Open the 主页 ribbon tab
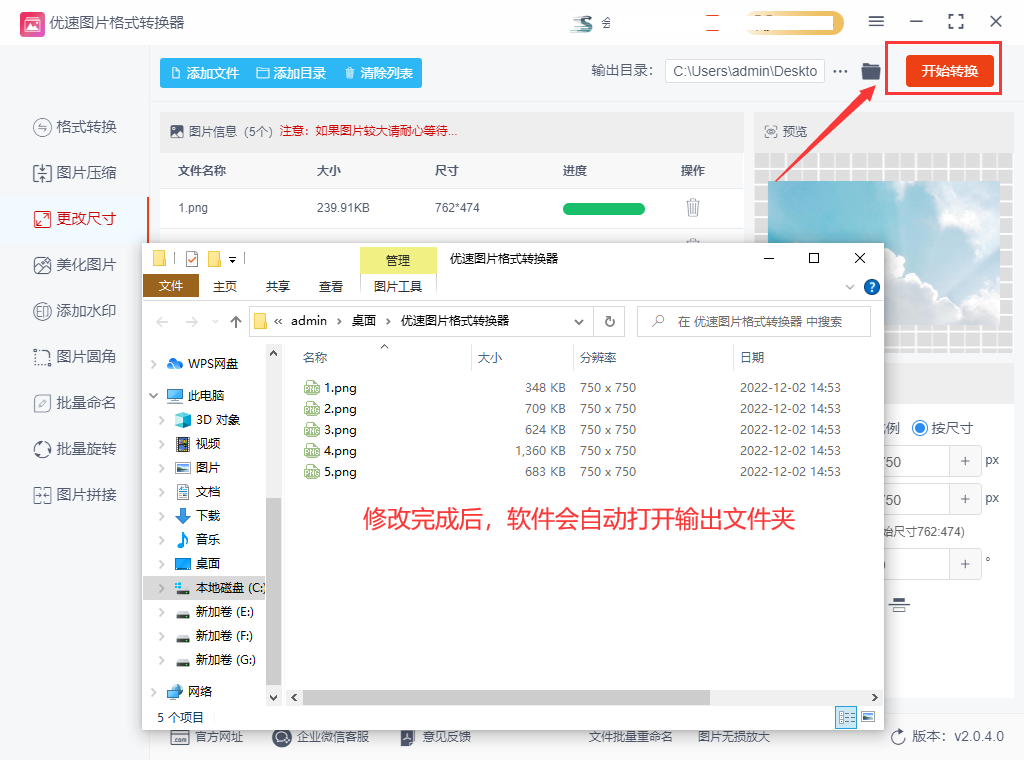Image resolution: width=1024 pixels, height=760 pixels. pos(225,287)
